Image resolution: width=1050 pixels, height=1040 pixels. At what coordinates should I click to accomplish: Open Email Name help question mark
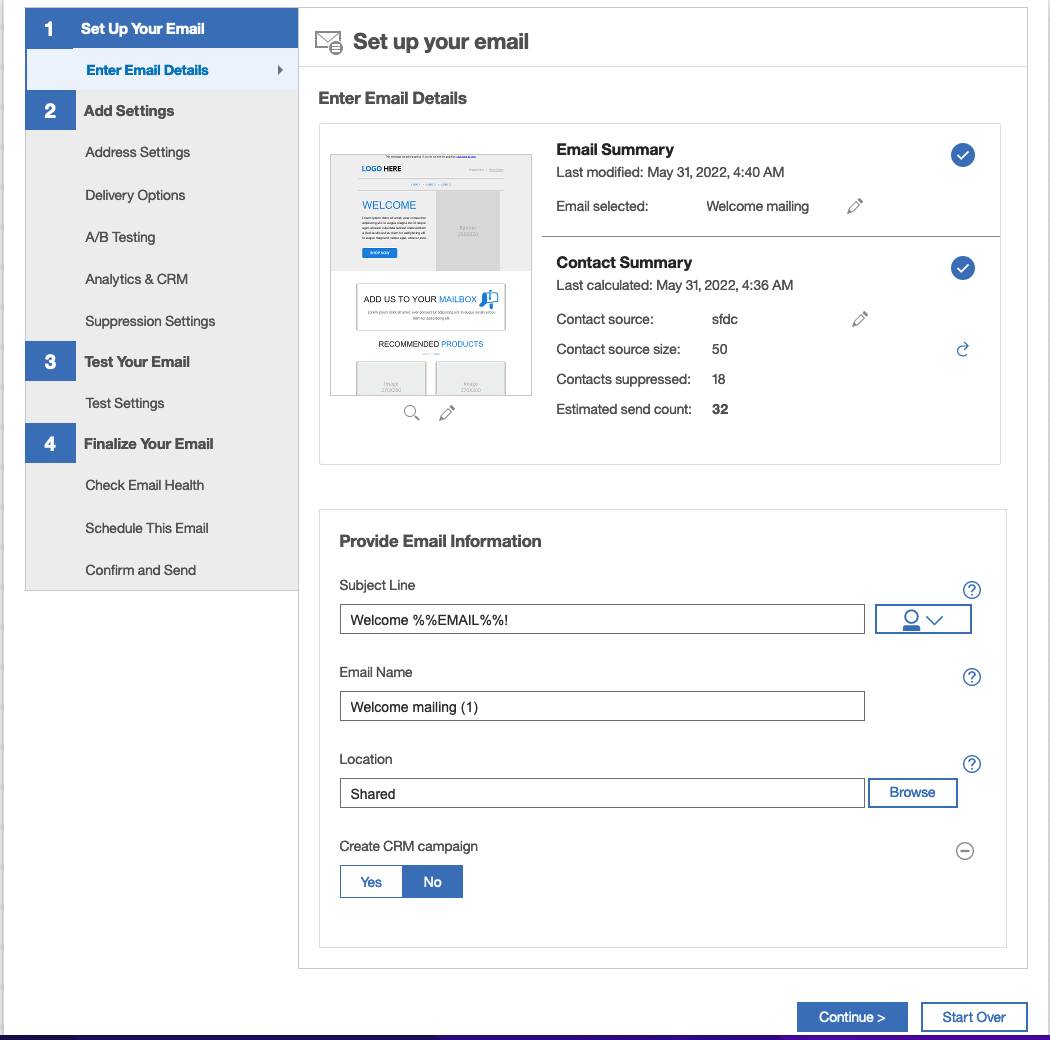tap(971, 677)
